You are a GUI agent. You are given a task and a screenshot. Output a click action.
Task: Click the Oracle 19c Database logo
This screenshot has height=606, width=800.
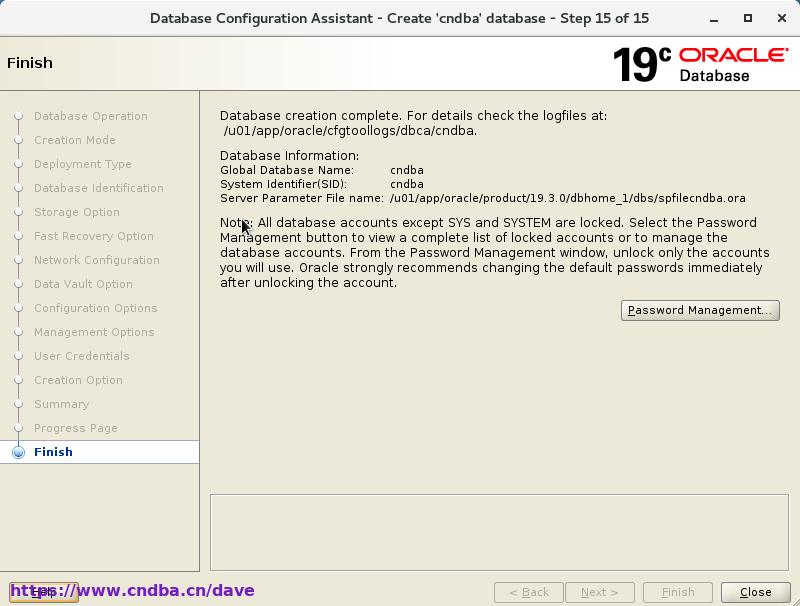click(700, 64)
